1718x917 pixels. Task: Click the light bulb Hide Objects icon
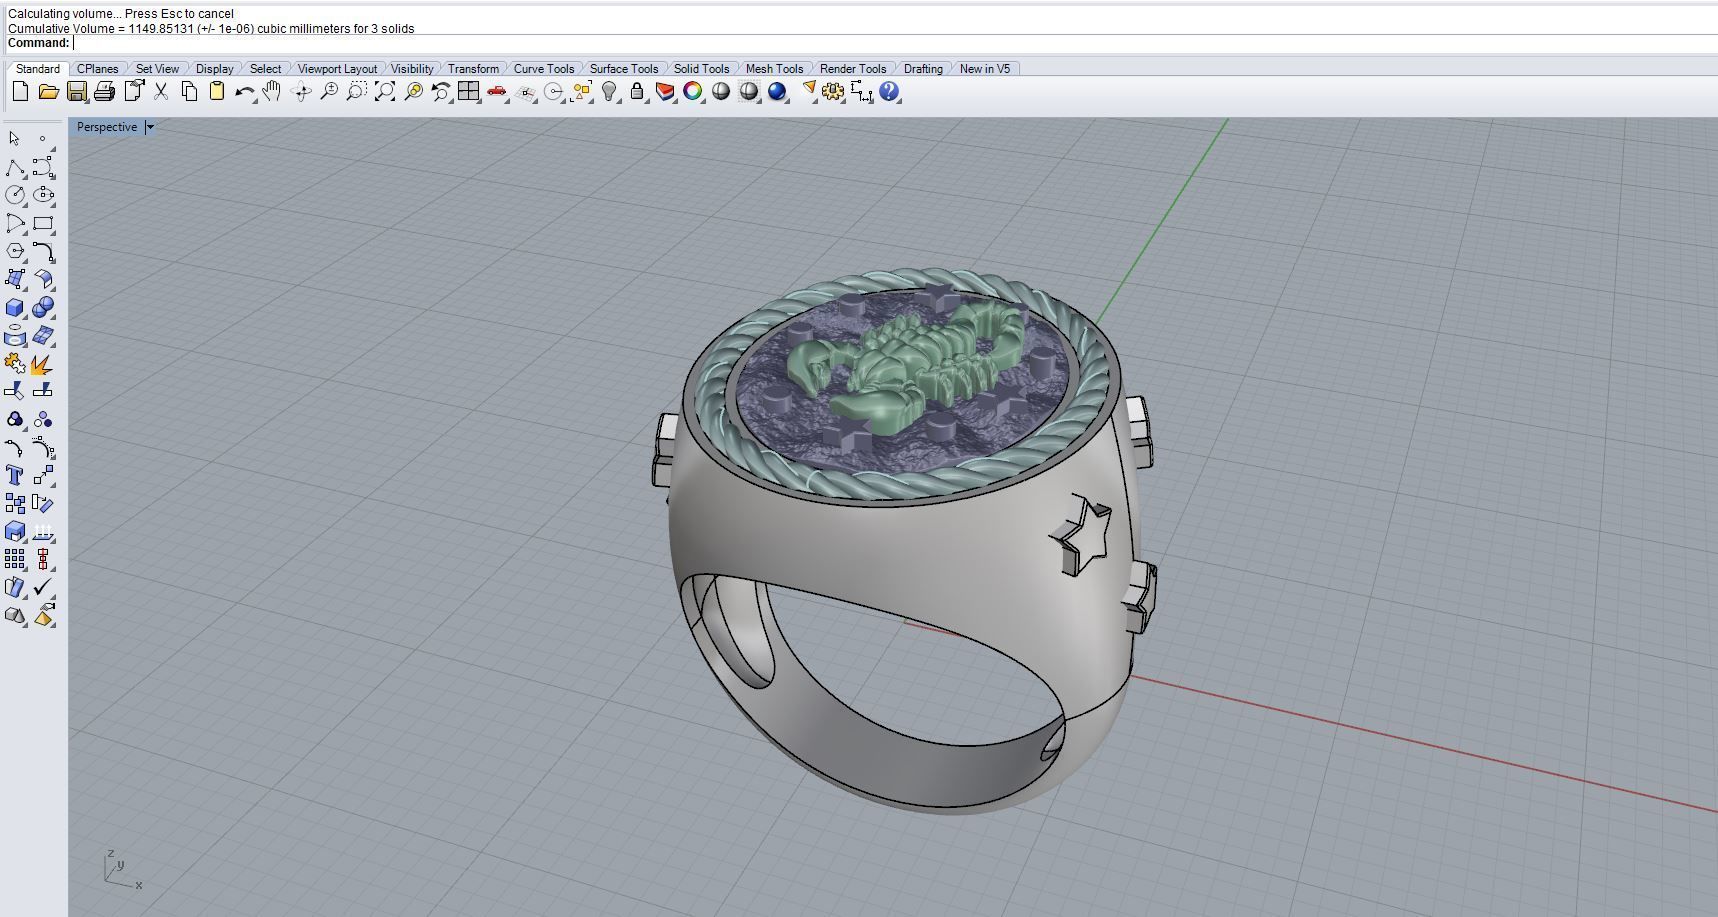pos(608,92)
